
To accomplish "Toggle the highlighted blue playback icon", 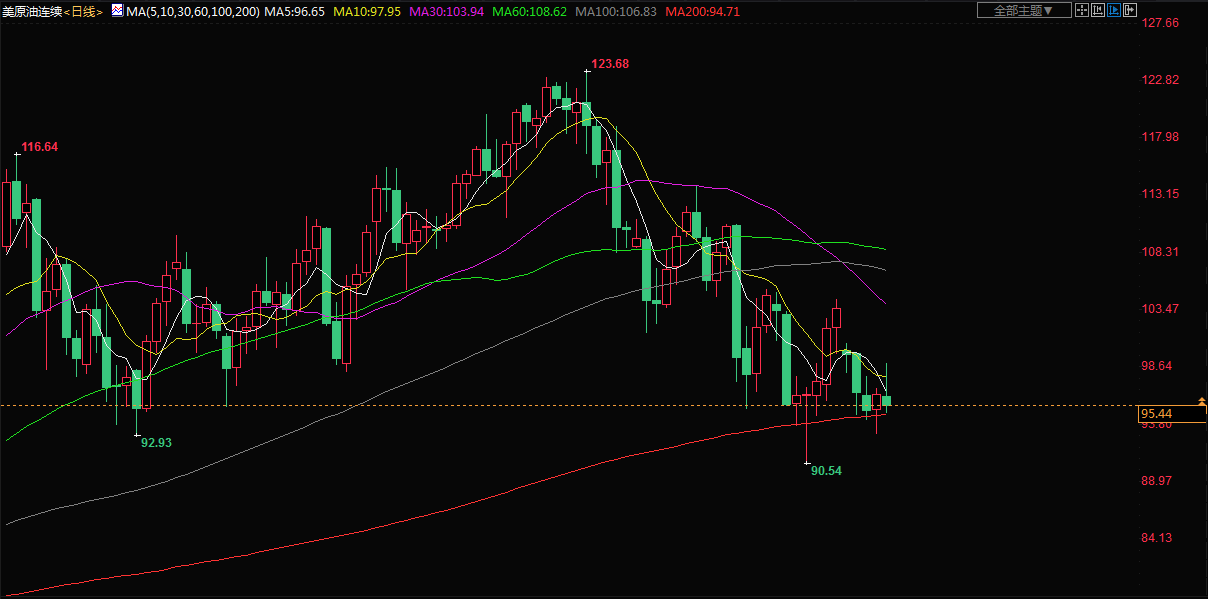I will point(1114,10).
